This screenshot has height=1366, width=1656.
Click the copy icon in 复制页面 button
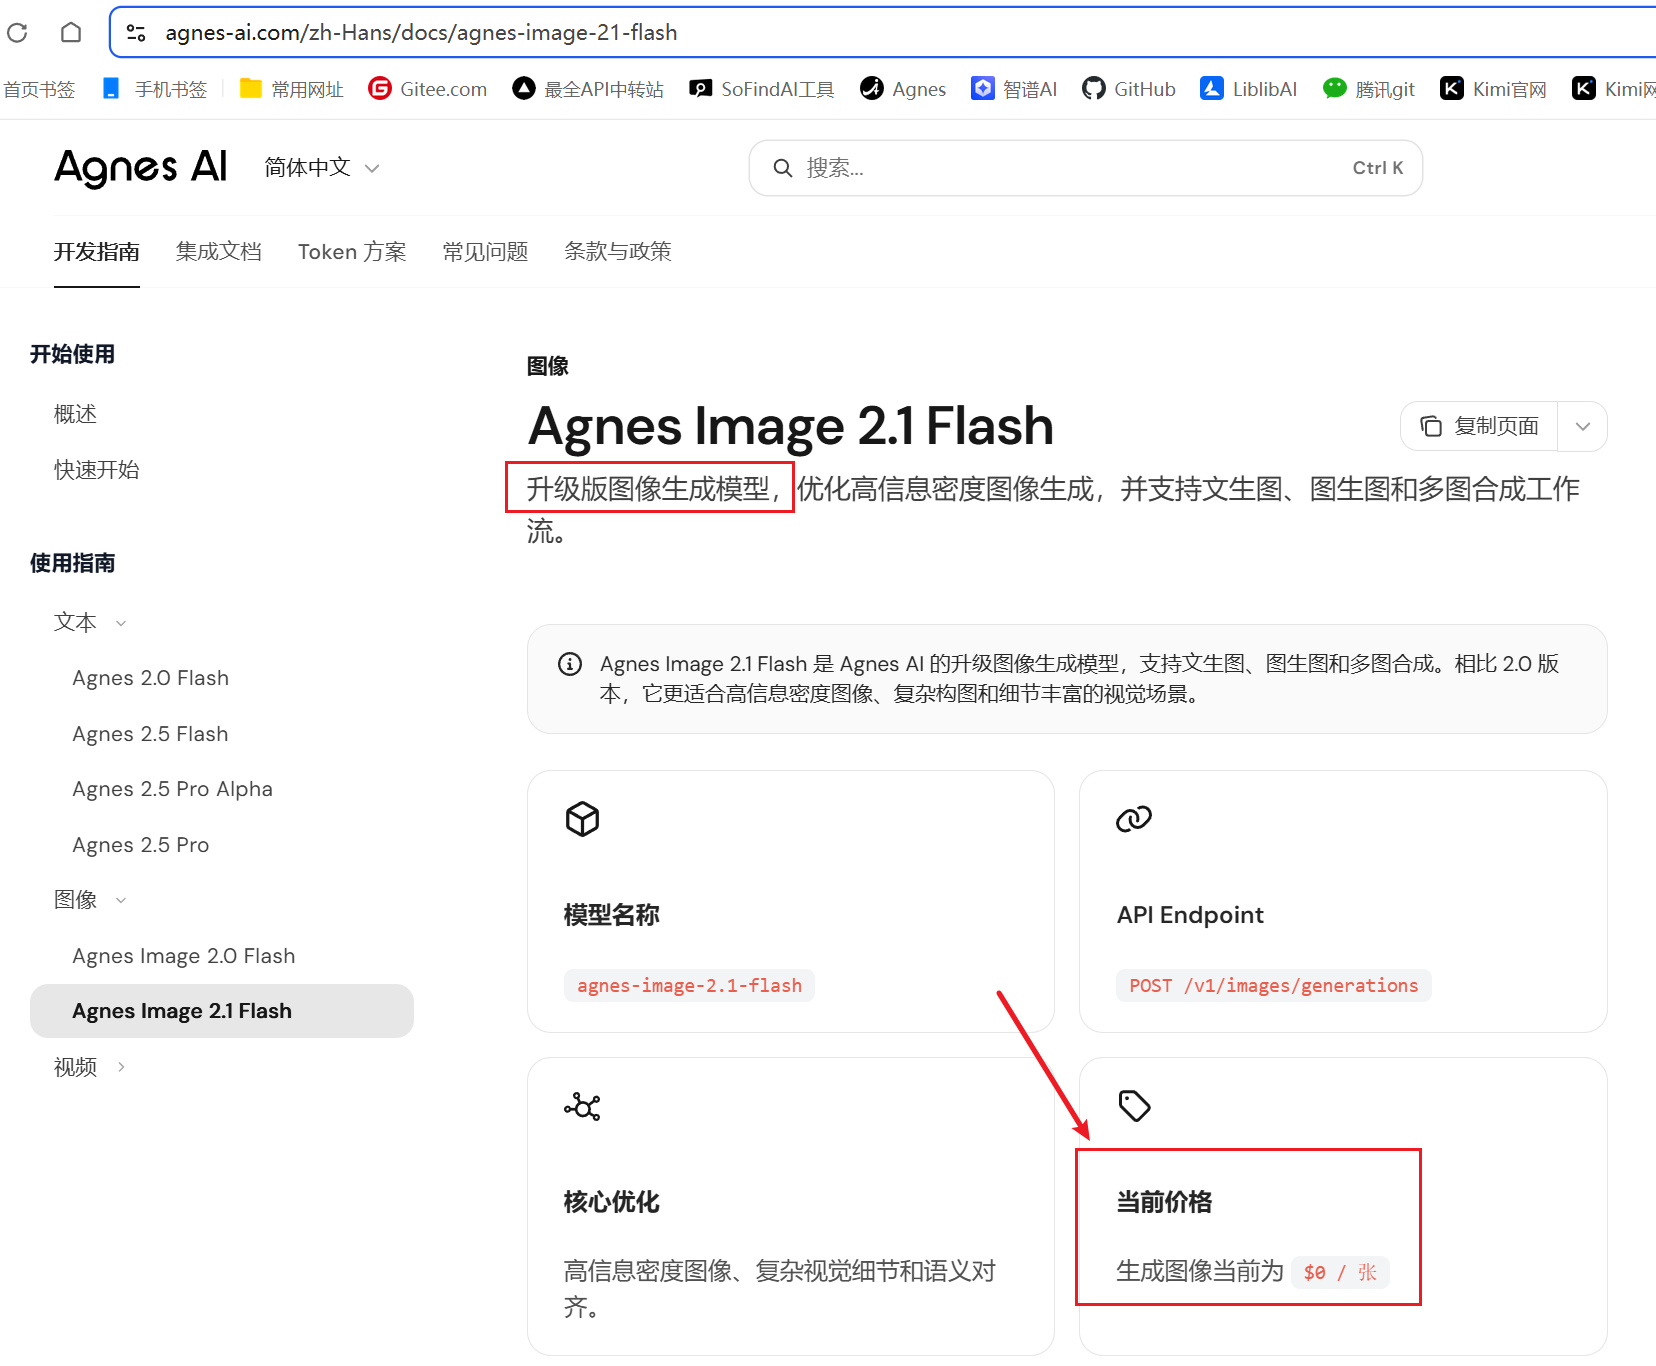(1431, 427)
